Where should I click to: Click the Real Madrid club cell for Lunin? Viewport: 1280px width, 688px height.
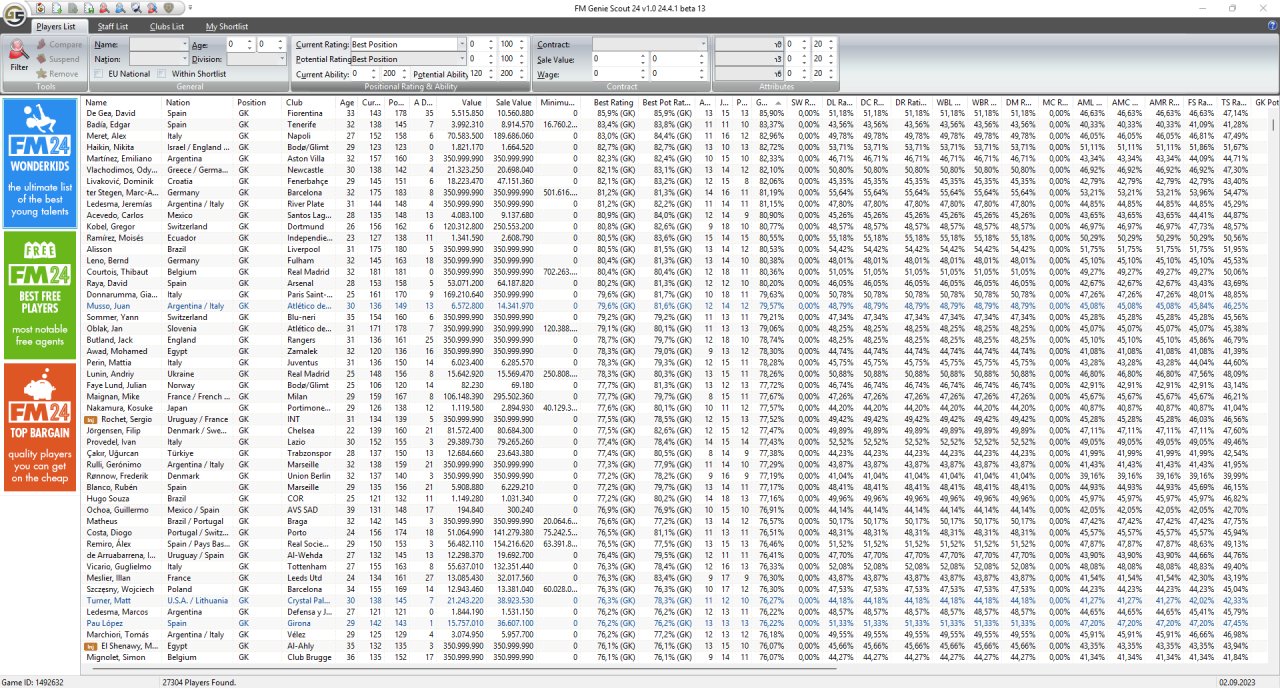pos(306,373)
